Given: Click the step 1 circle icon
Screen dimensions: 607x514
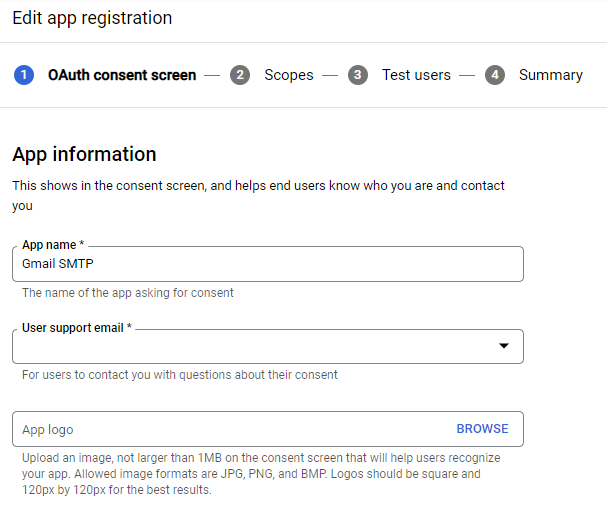Looking at the screenshot, I should click(x=24, y=75).
